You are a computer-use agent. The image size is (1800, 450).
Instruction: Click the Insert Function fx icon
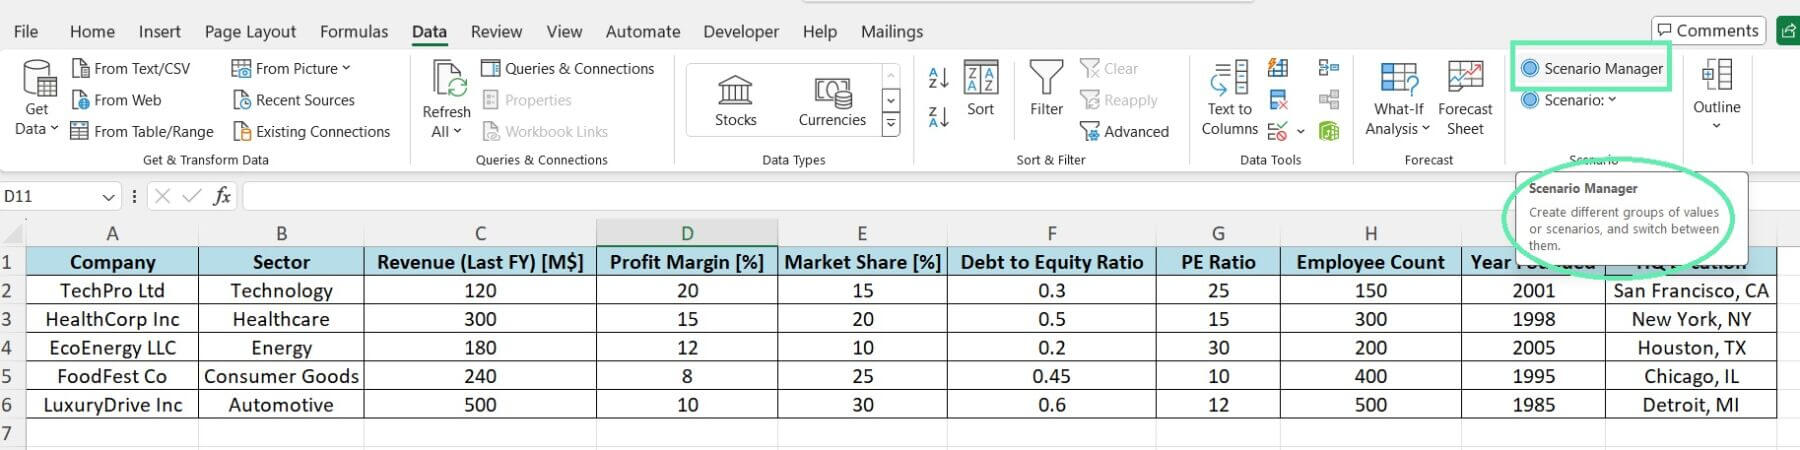point(222,196)
